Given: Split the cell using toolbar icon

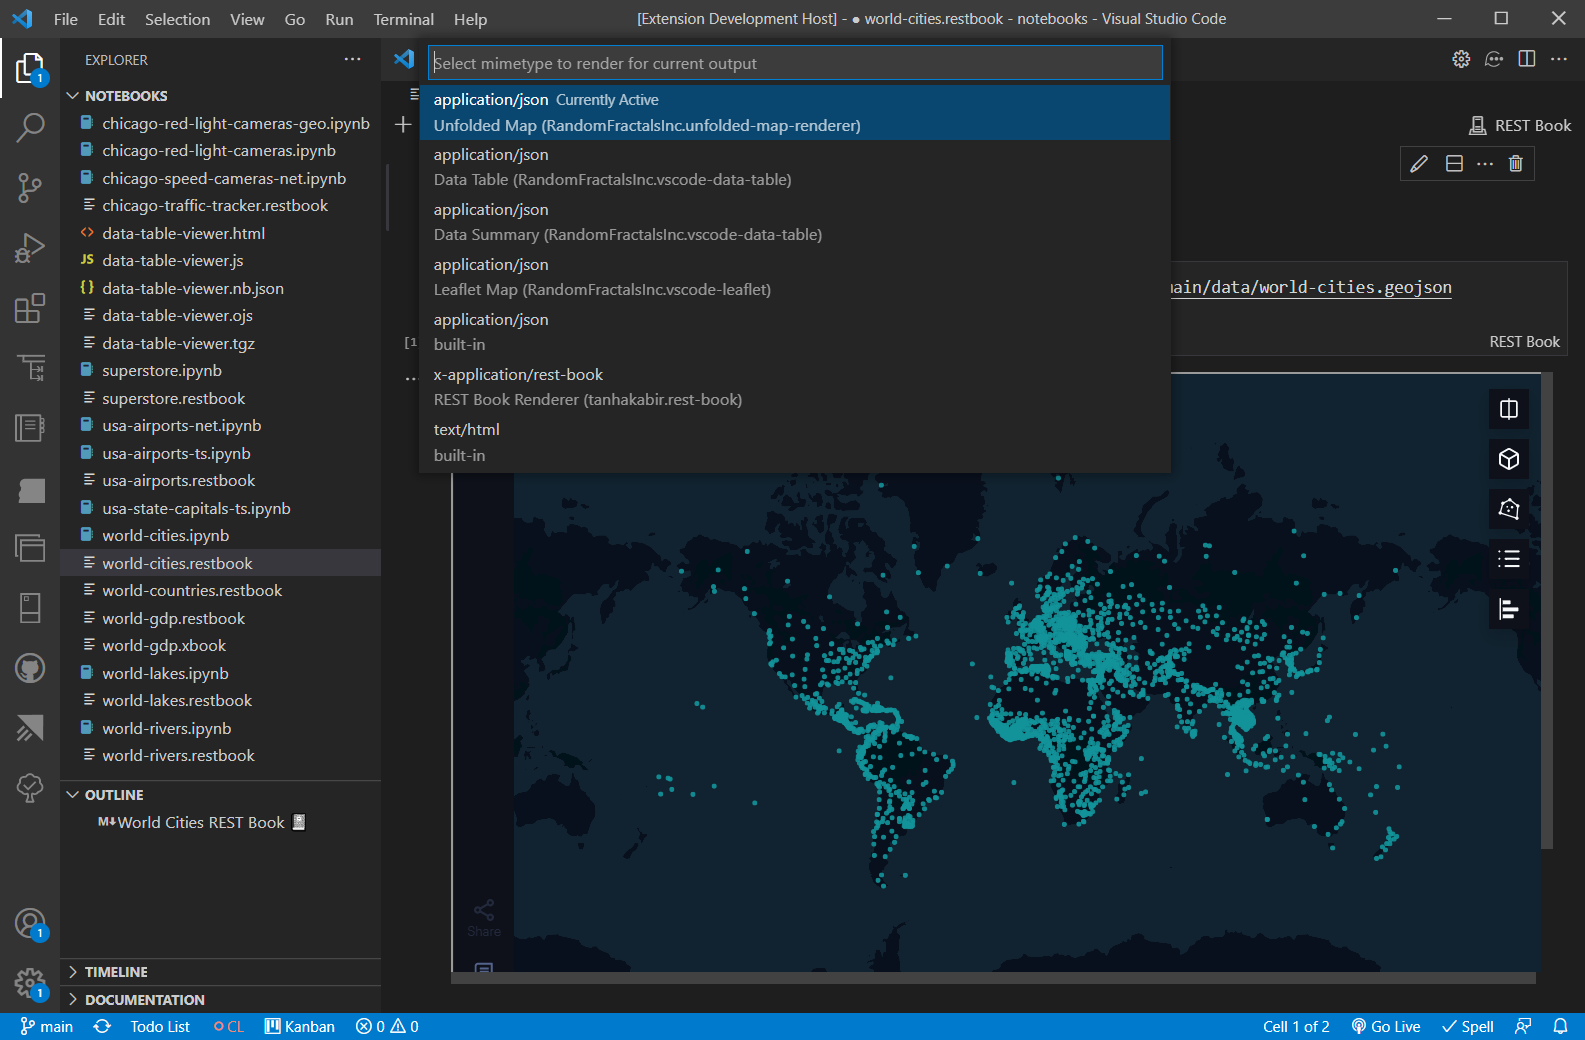Looking at the screenshot, I should 1454,164.
